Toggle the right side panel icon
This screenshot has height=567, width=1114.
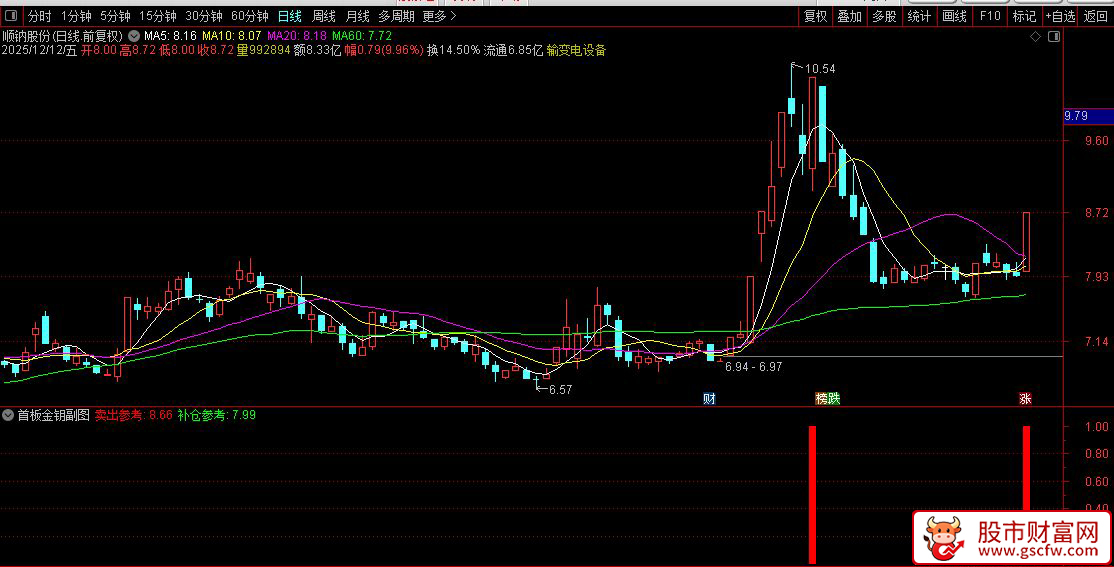coord(1054,36)
